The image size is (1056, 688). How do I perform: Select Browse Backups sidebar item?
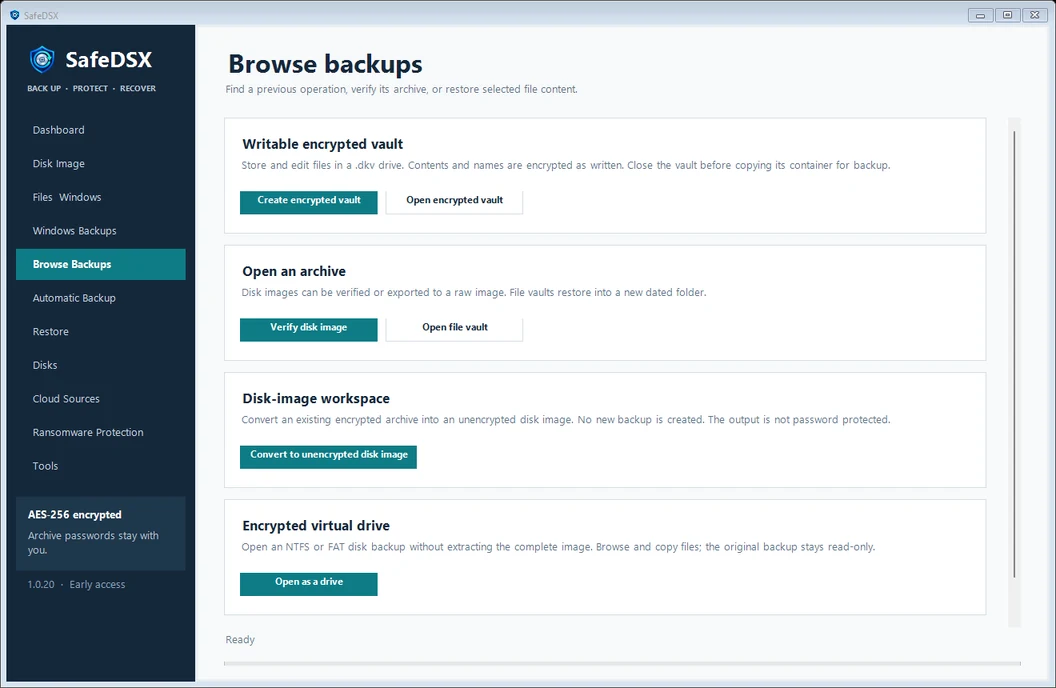[100, 265]
